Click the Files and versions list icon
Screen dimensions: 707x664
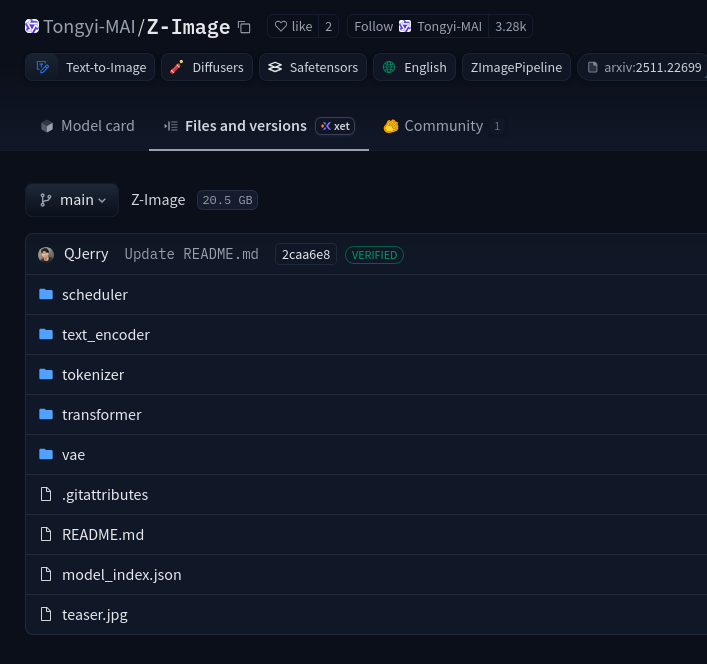(x=171, y=126)
